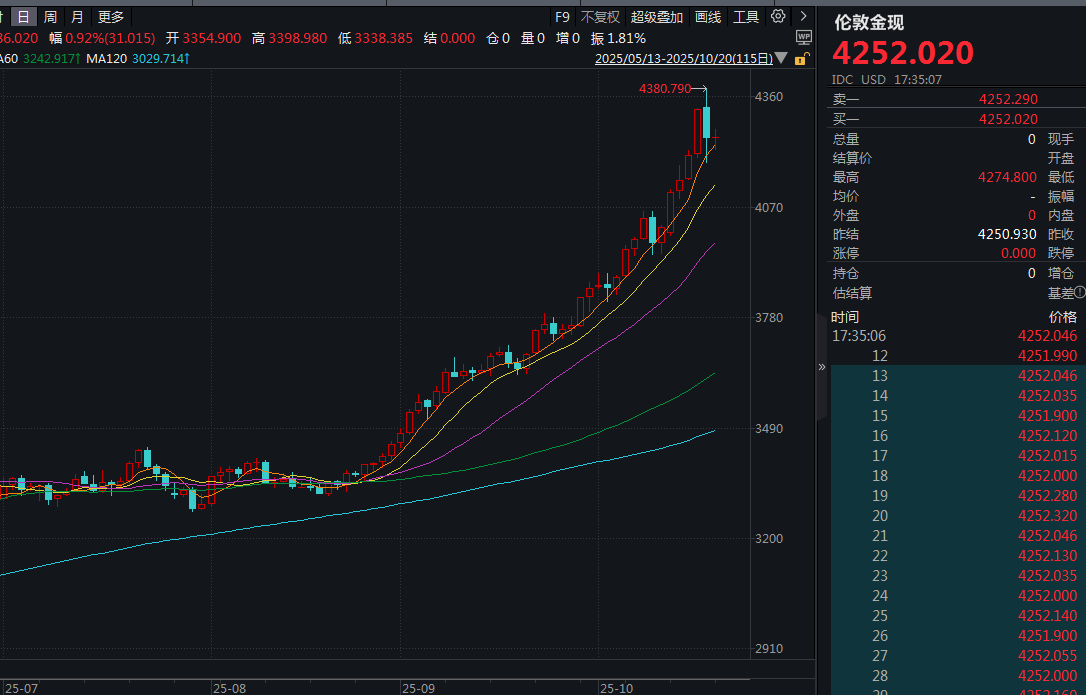The width and height of the screenshot is (1086, 695).
Task: Expand the date range dropdown triangle
Action: (x=781, y=59)
